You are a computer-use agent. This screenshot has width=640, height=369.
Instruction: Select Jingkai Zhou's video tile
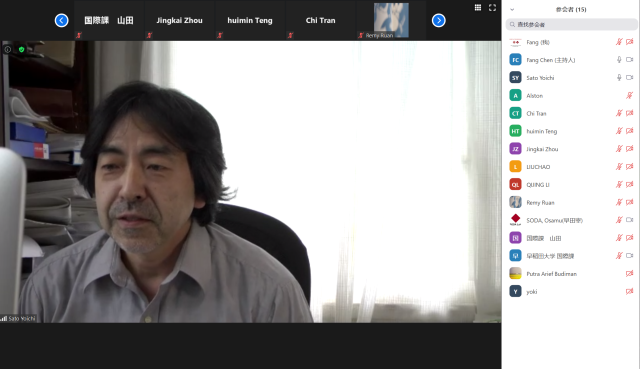click(x=180, y=20)
